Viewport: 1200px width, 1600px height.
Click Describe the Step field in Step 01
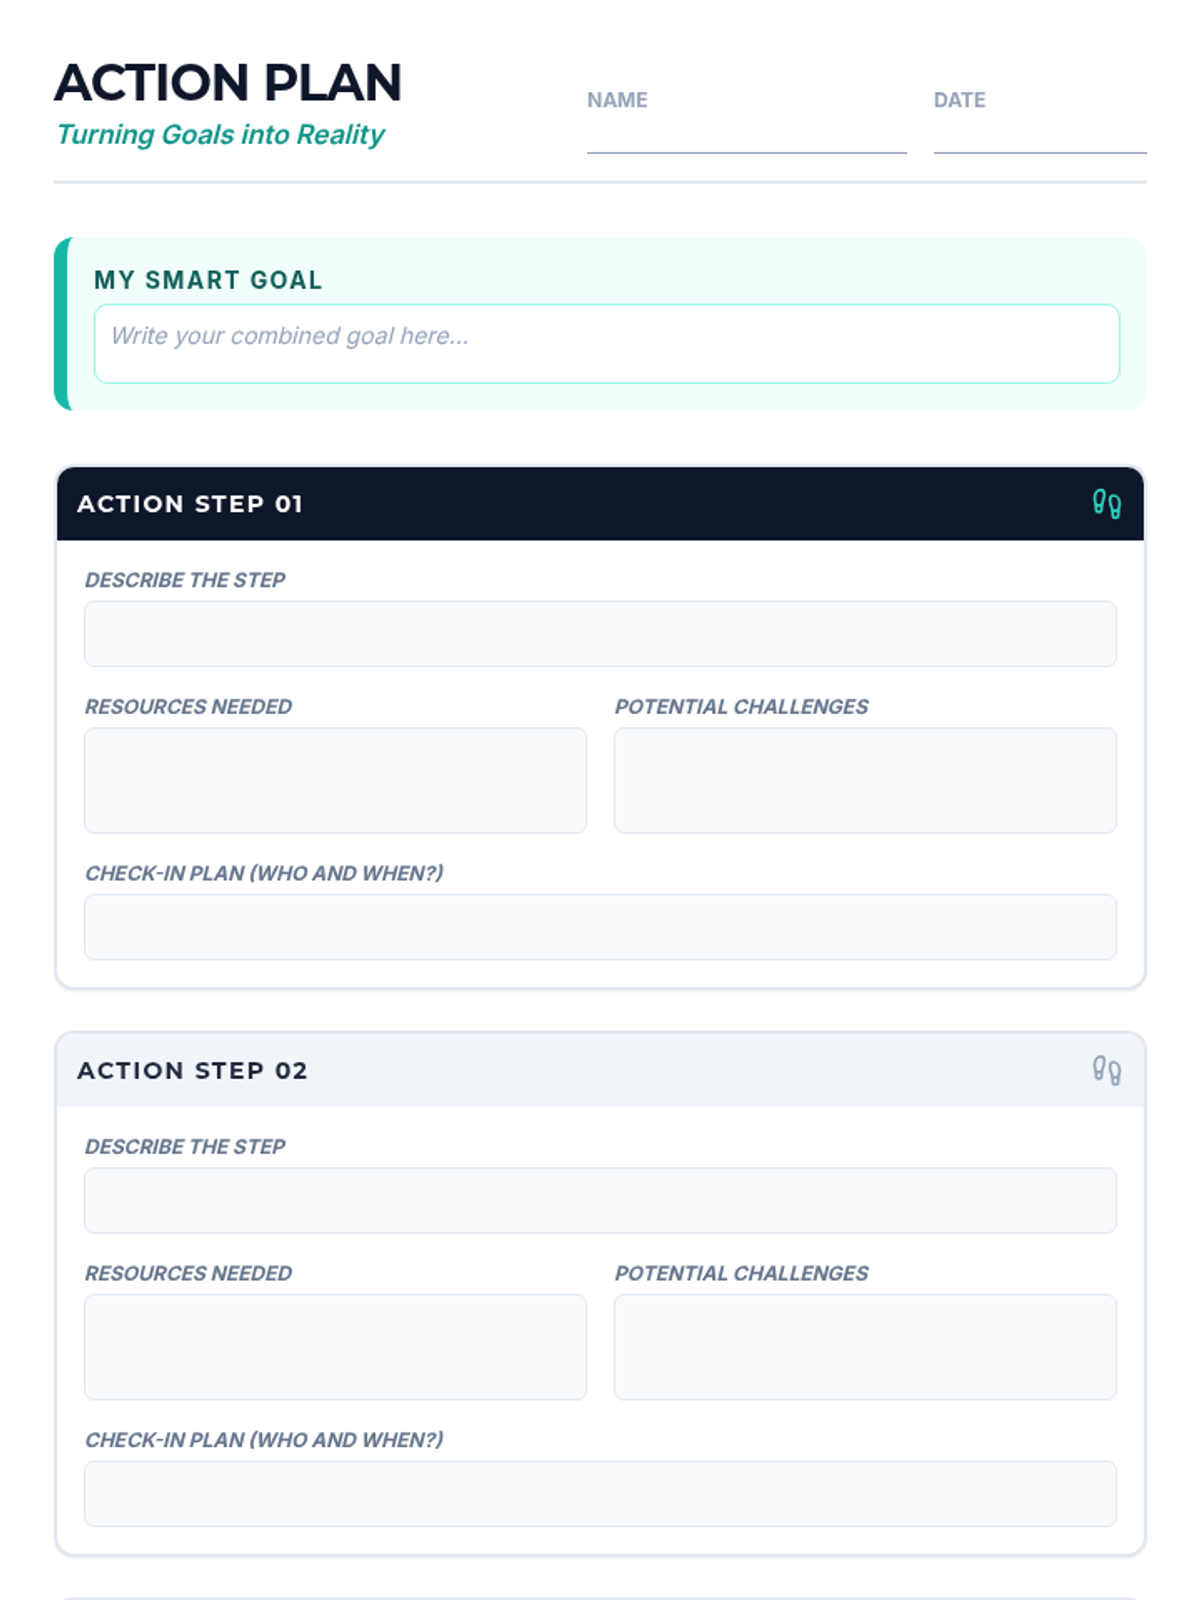[x=600, y=633]
